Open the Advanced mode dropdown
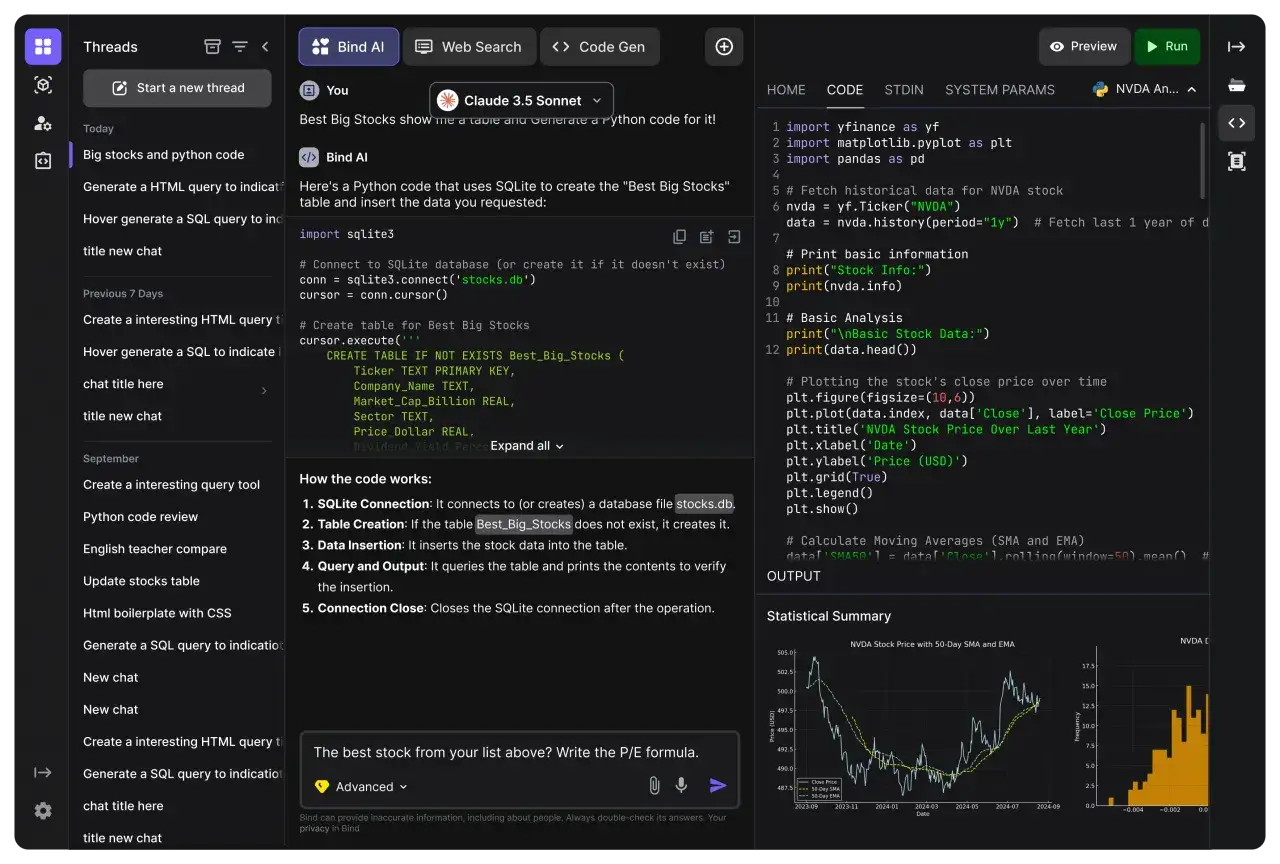 tap(362, 787)
